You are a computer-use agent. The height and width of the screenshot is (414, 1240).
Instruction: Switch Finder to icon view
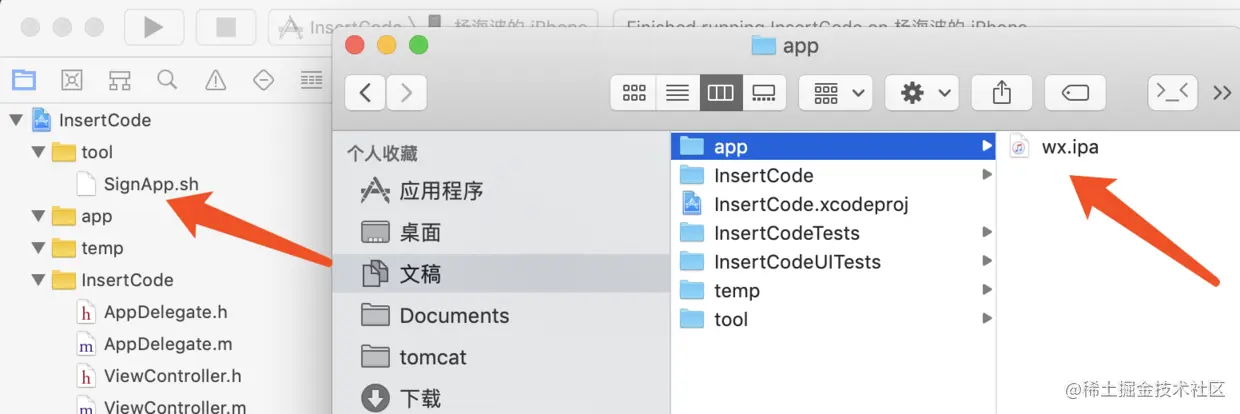634,93
